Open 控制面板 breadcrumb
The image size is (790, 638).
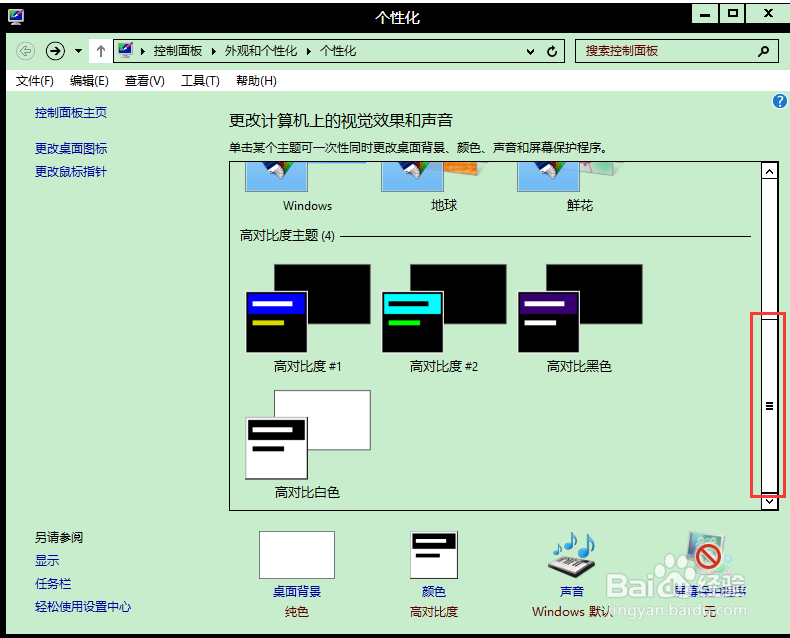tap(178, 51)
